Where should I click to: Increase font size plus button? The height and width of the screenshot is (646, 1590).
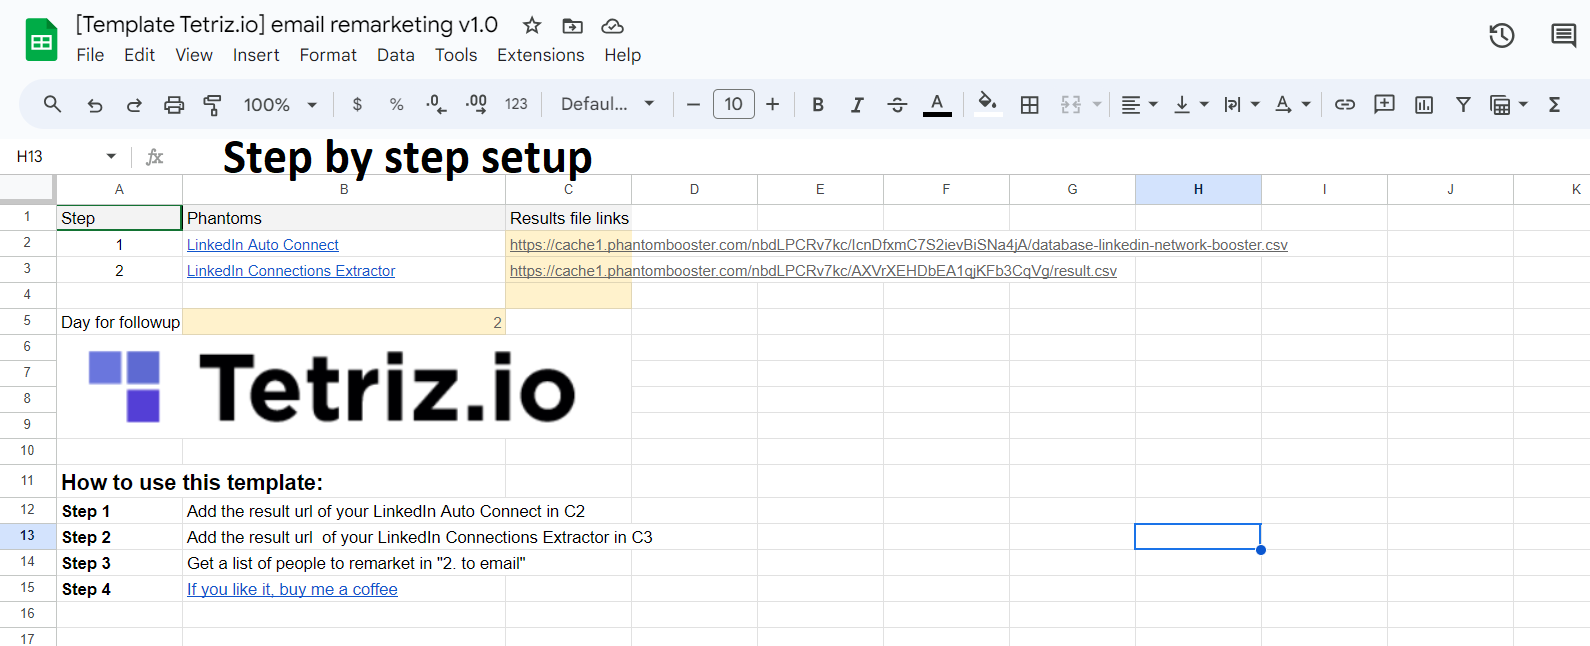[772, 104]
